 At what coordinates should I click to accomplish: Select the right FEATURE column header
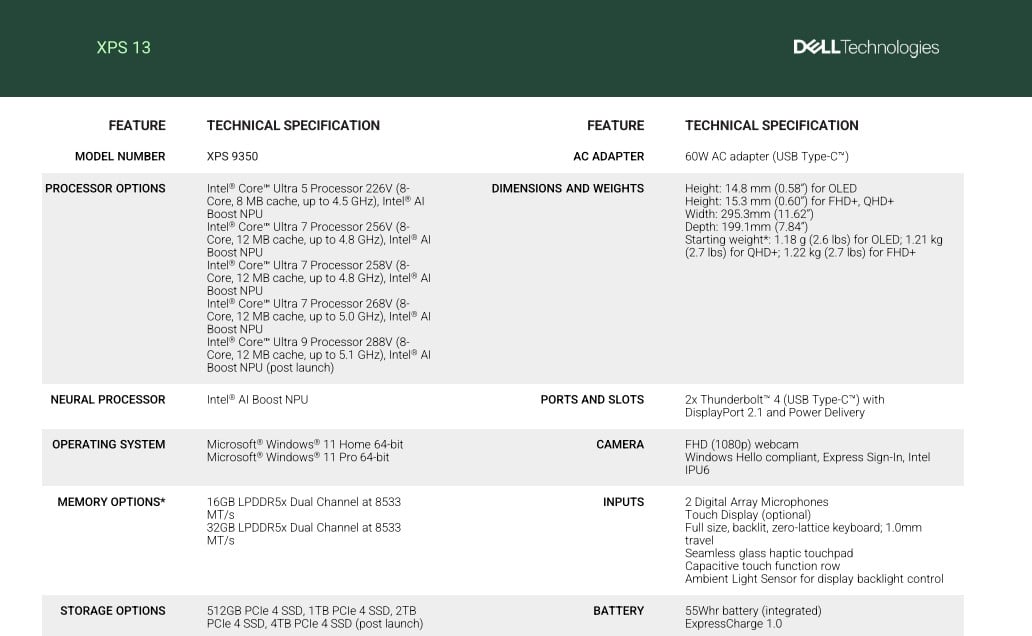click(x=615, y=125)
